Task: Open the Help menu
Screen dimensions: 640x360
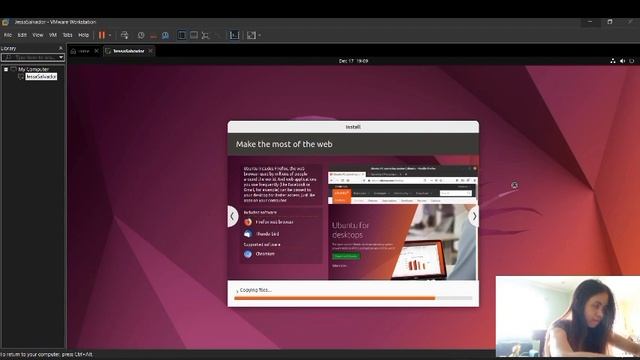Action: pos(83,35)
